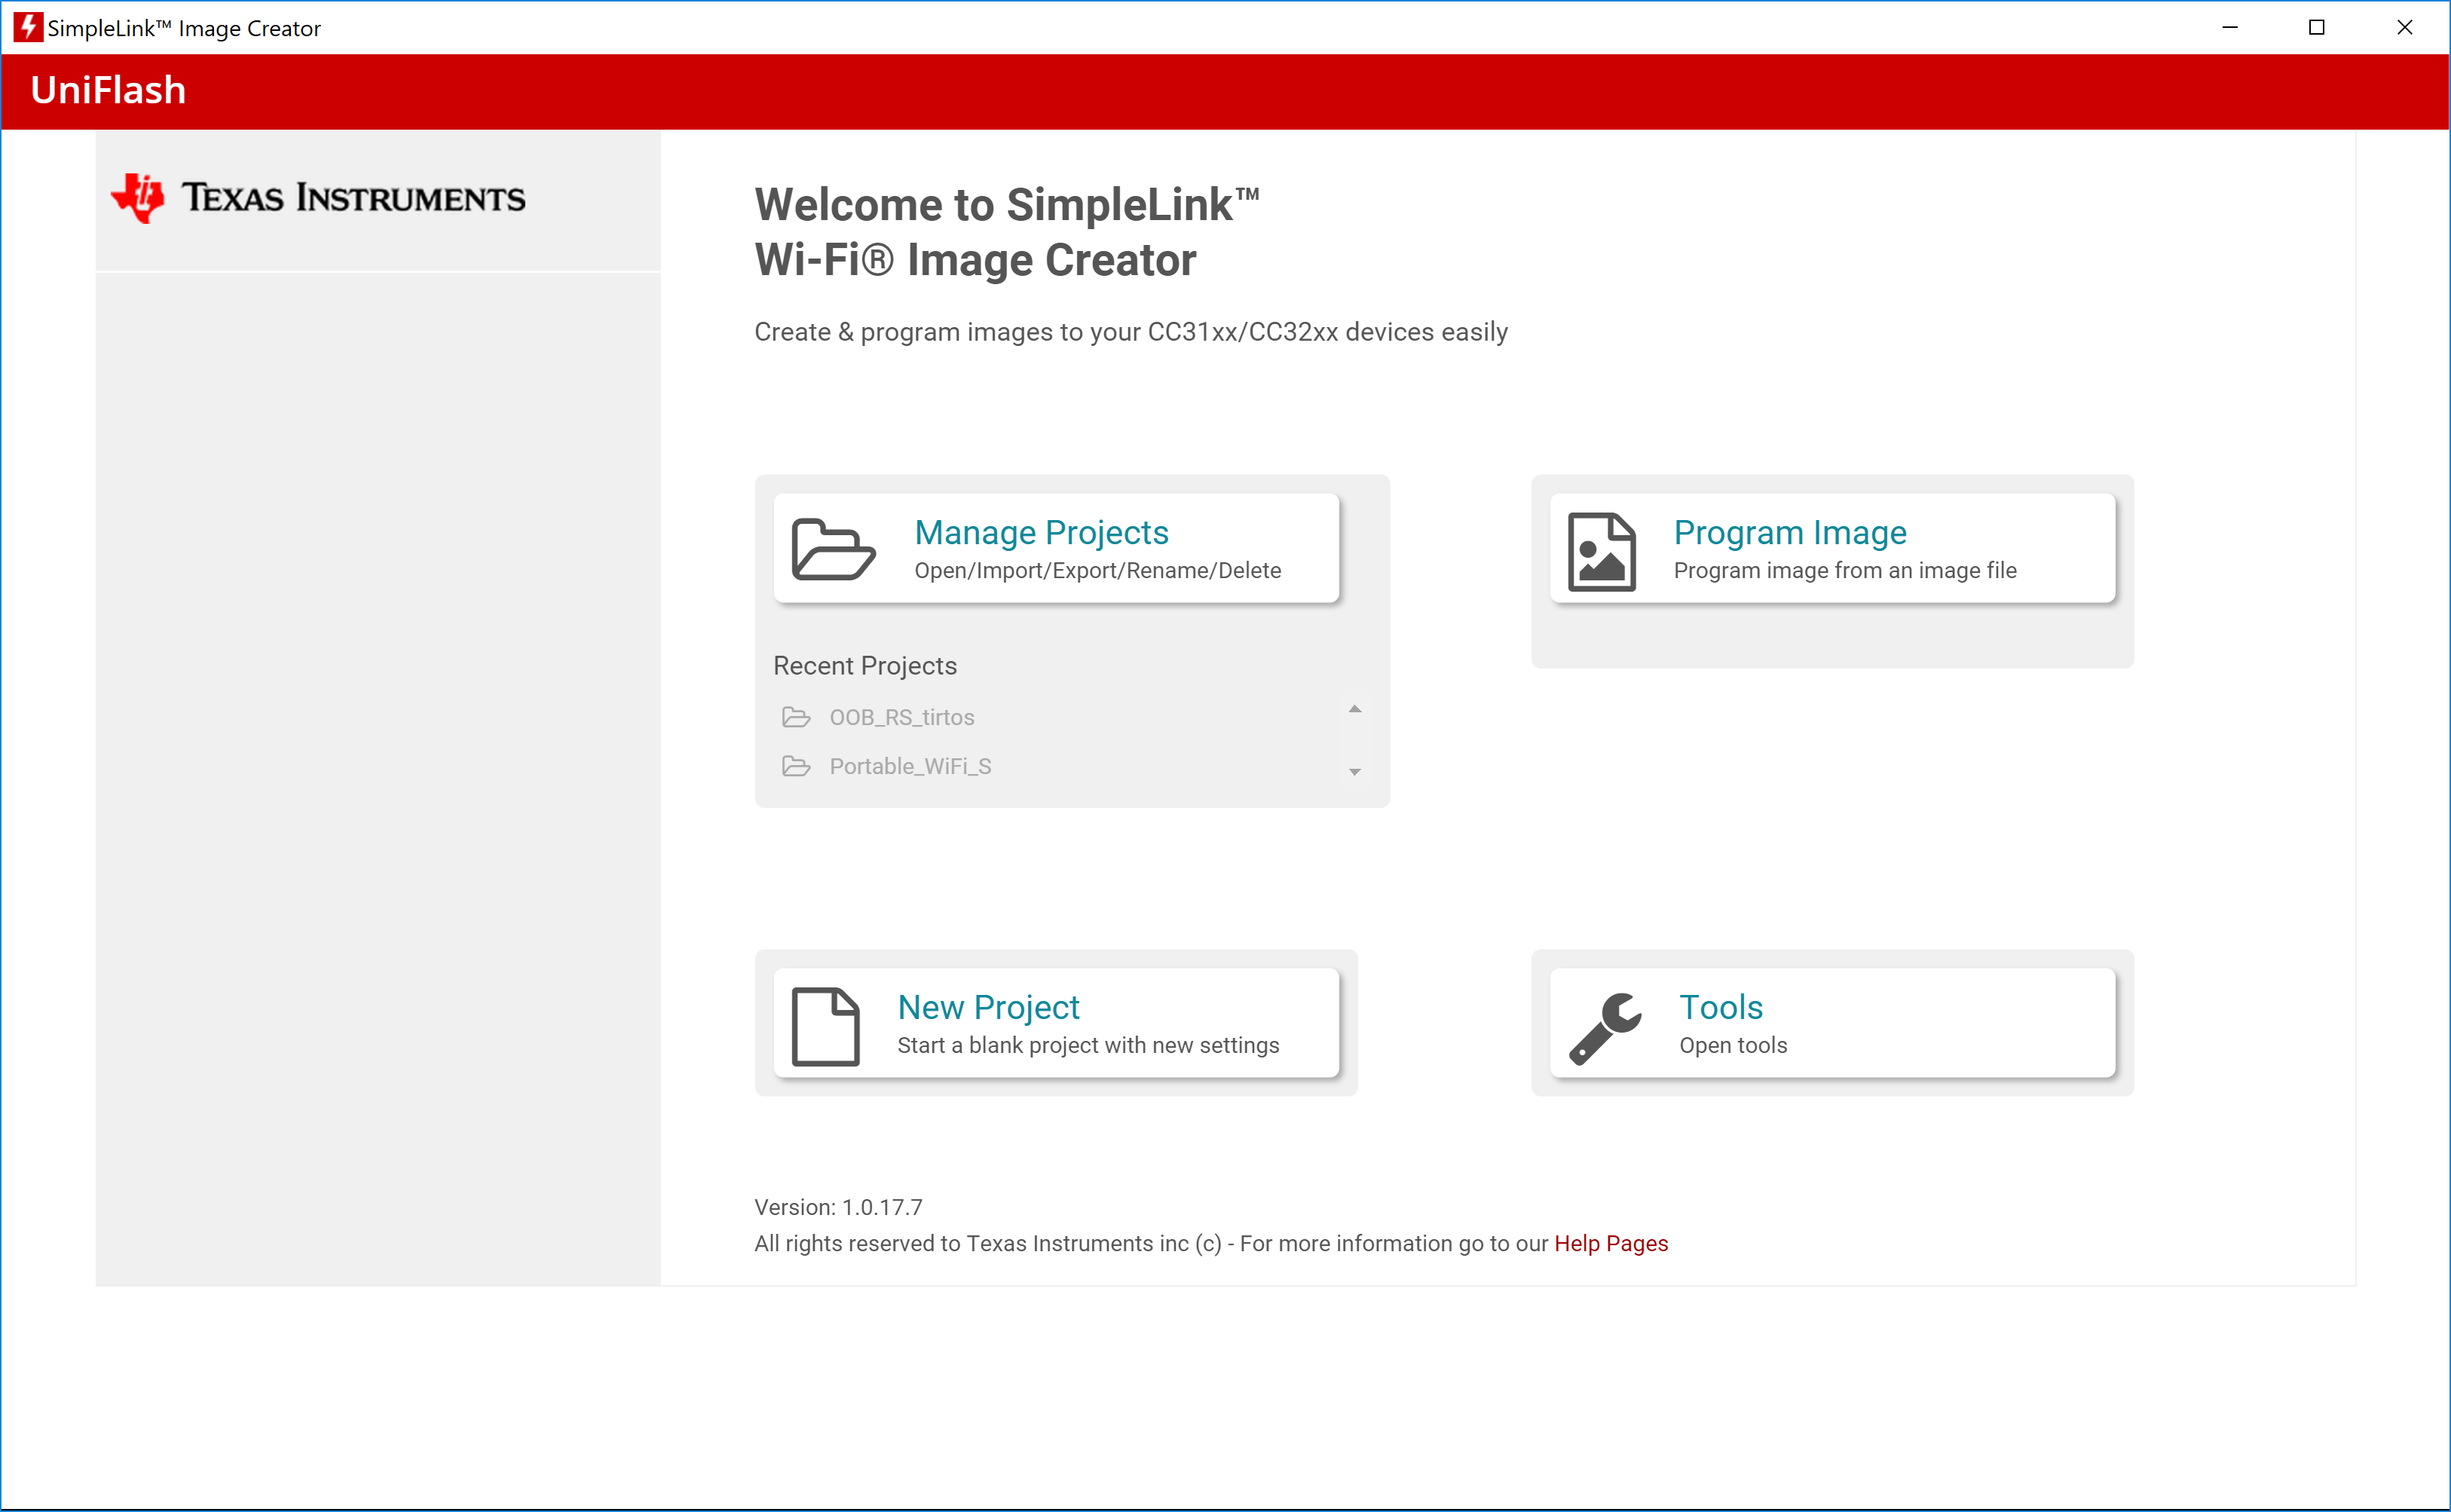Click the open folder icon for Manage Projects
This screenshot has width=2451, height=1512.
[833, 549]
